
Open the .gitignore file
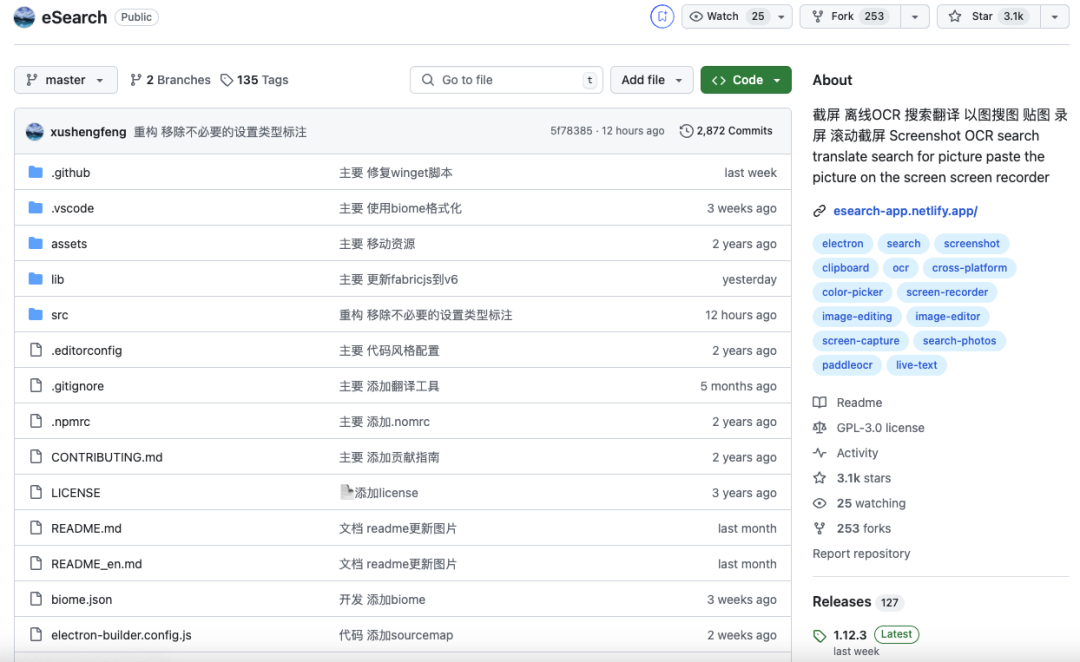77,386
